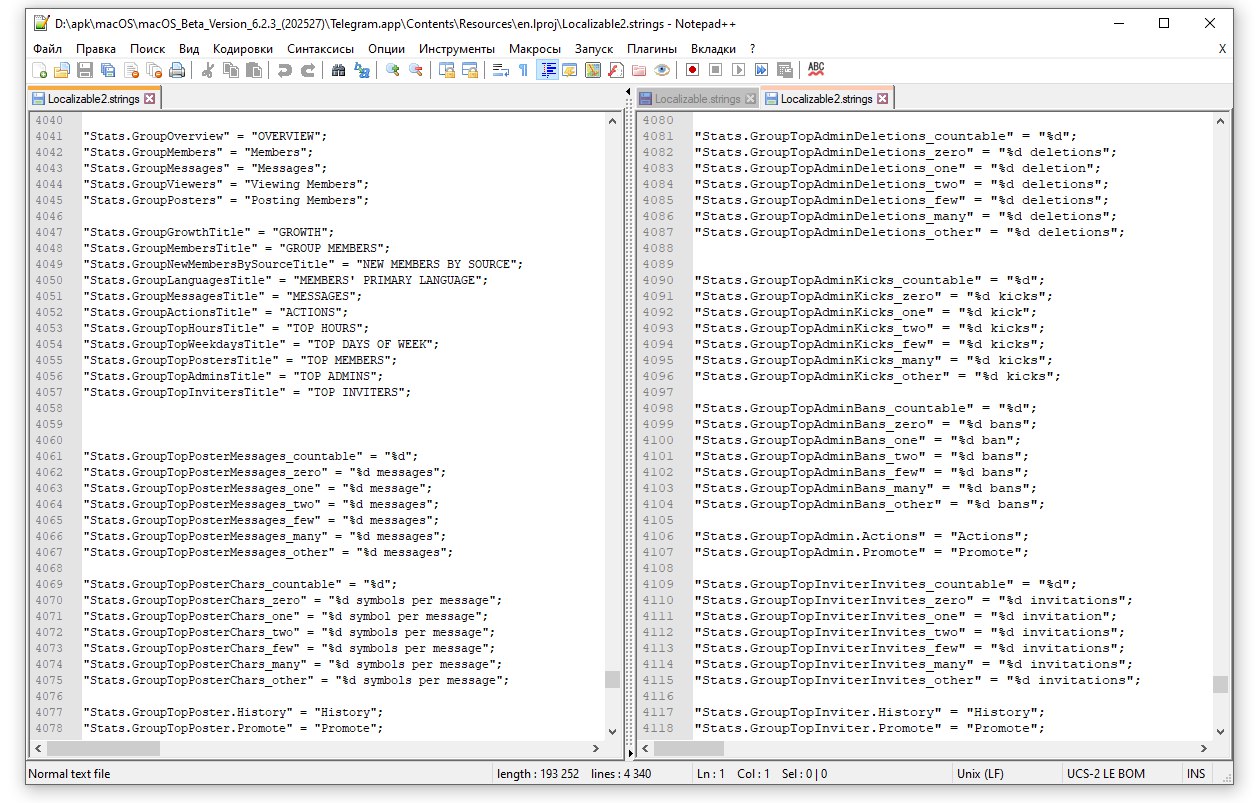This screenshot has height=803, width=1259.
Task: Click the Zoom In magnifier icon
Action: point(393,70)
